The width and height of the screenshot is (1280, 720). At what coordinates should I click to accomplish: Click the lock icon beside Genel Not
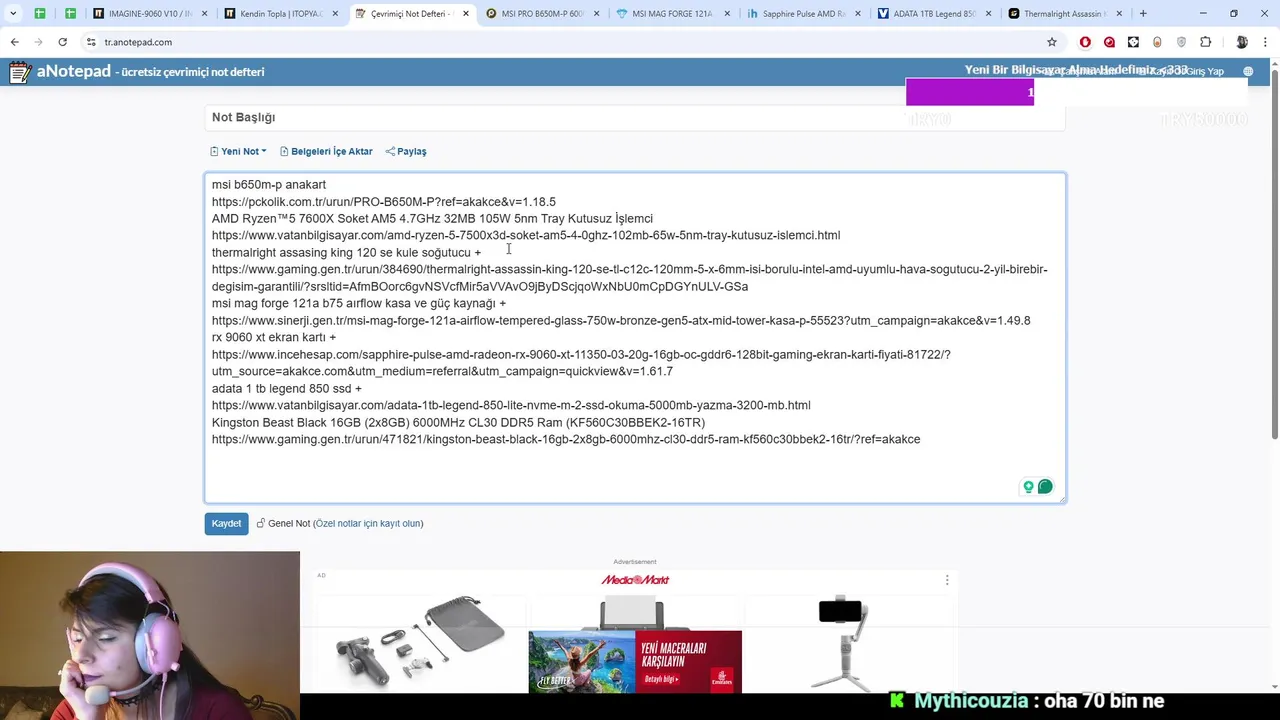[x=260, y=523]
